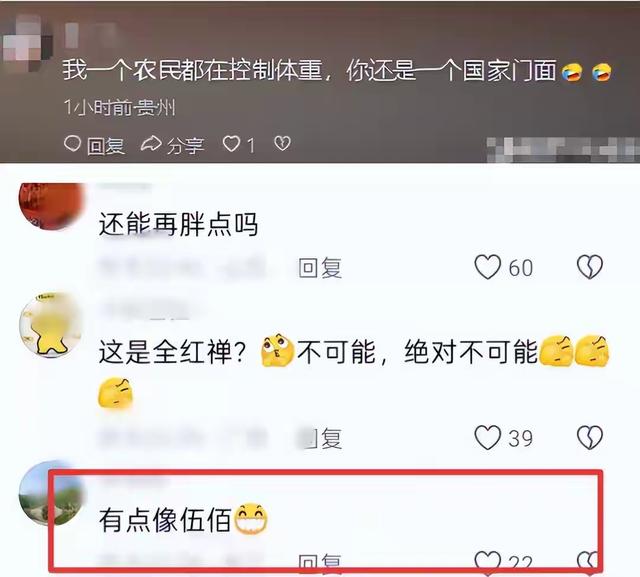This screenshot has height=577, width=640.
Task: Reply to '还能再胖点吗' comment
Action: pos(320,268)
